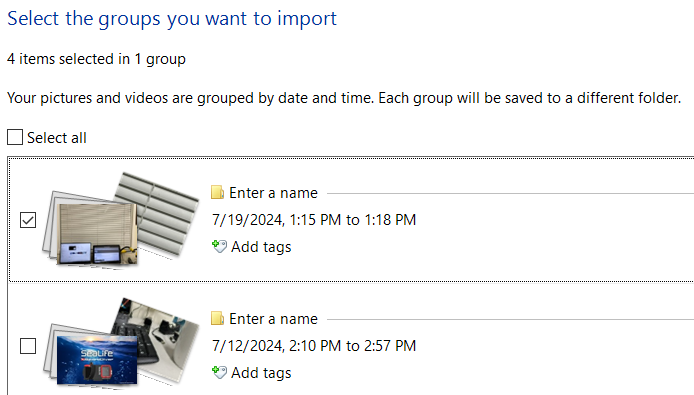Check the 7/12/2024 group checkbox
The height and width of the screenshot is (395, 694).
(x=28, y=346)
